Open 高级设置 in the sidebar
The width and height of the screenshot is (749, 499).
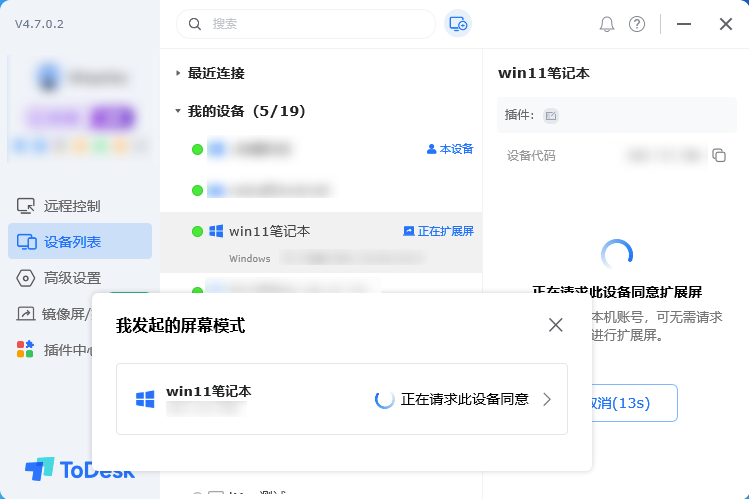(80, 278)
